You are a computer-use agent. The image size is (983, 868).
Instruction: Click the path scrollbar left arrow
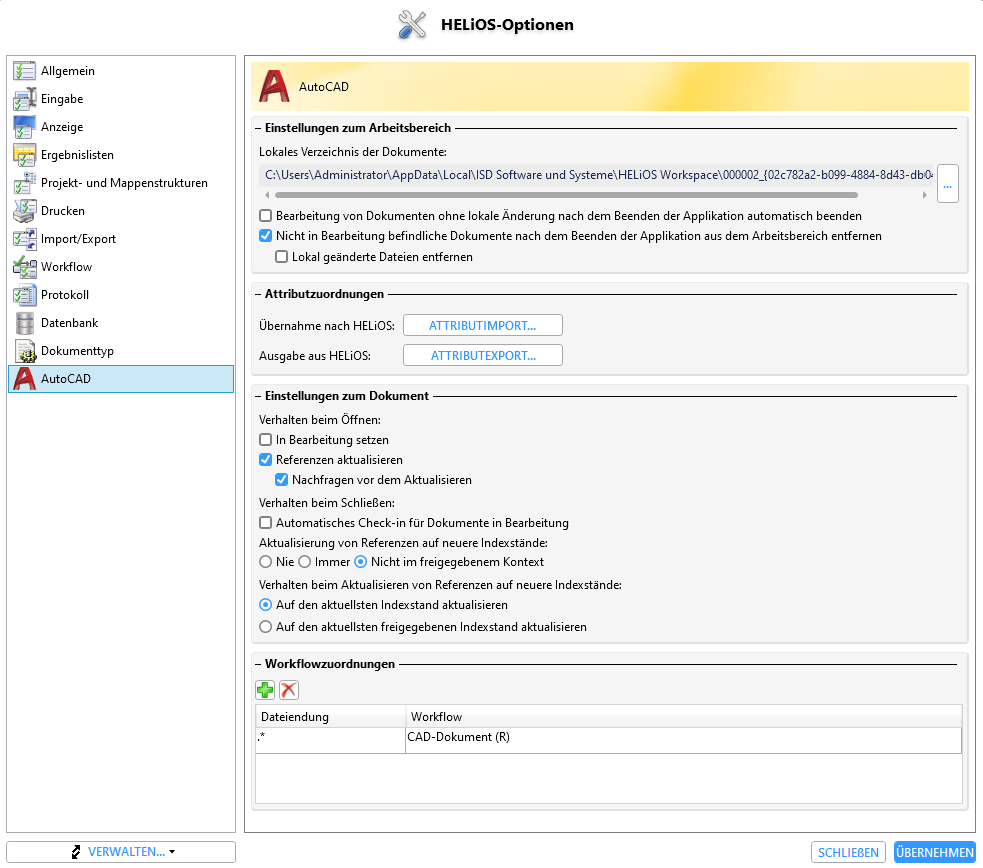(x=267, y=195)
